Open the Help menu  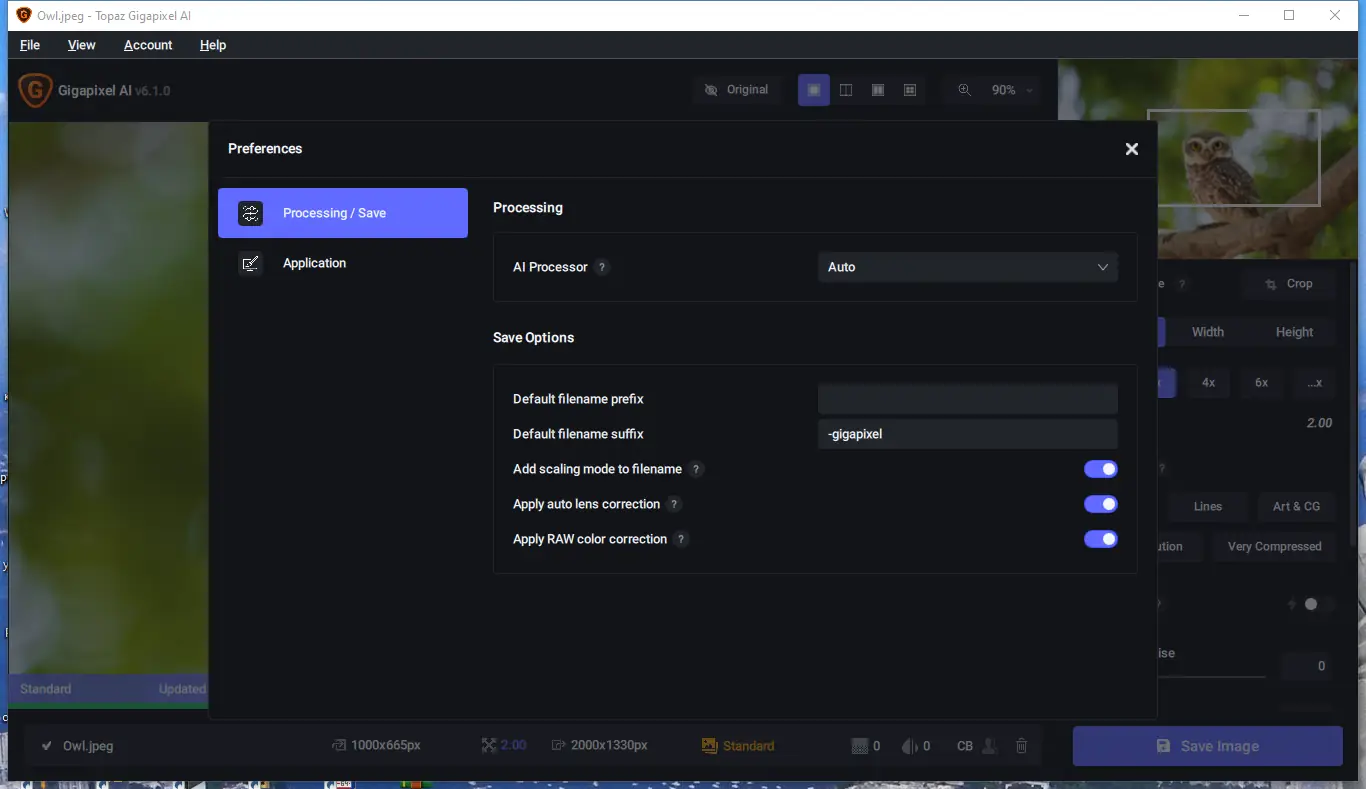(x=213, y=45)
